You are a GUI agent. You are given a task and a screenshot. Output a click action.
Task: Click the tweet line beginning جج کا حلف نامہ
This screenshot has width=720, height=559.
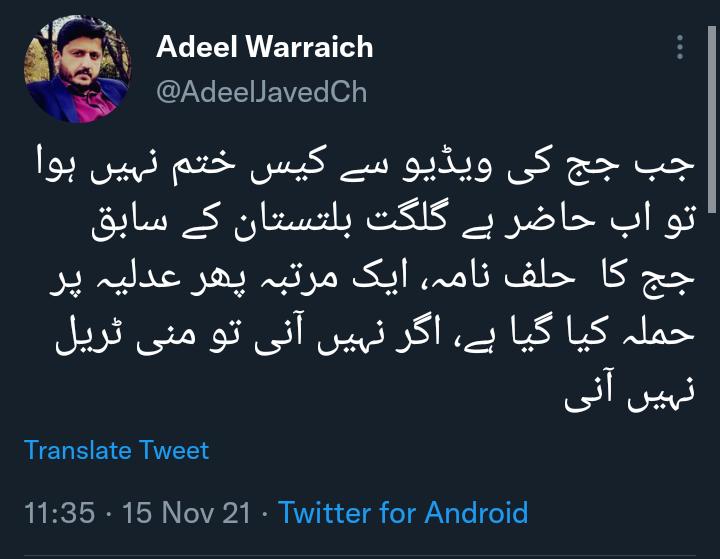372,280
